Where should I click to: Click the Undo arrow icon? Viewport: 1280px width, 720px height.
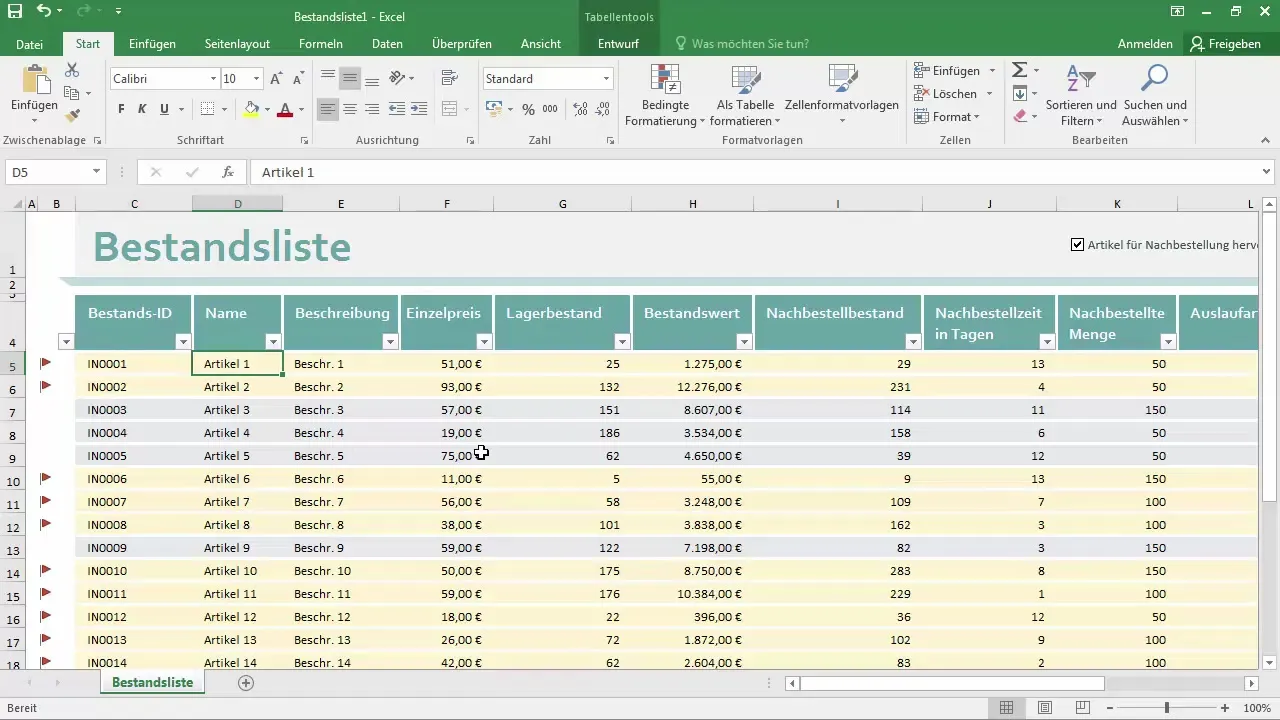[44, 12]
